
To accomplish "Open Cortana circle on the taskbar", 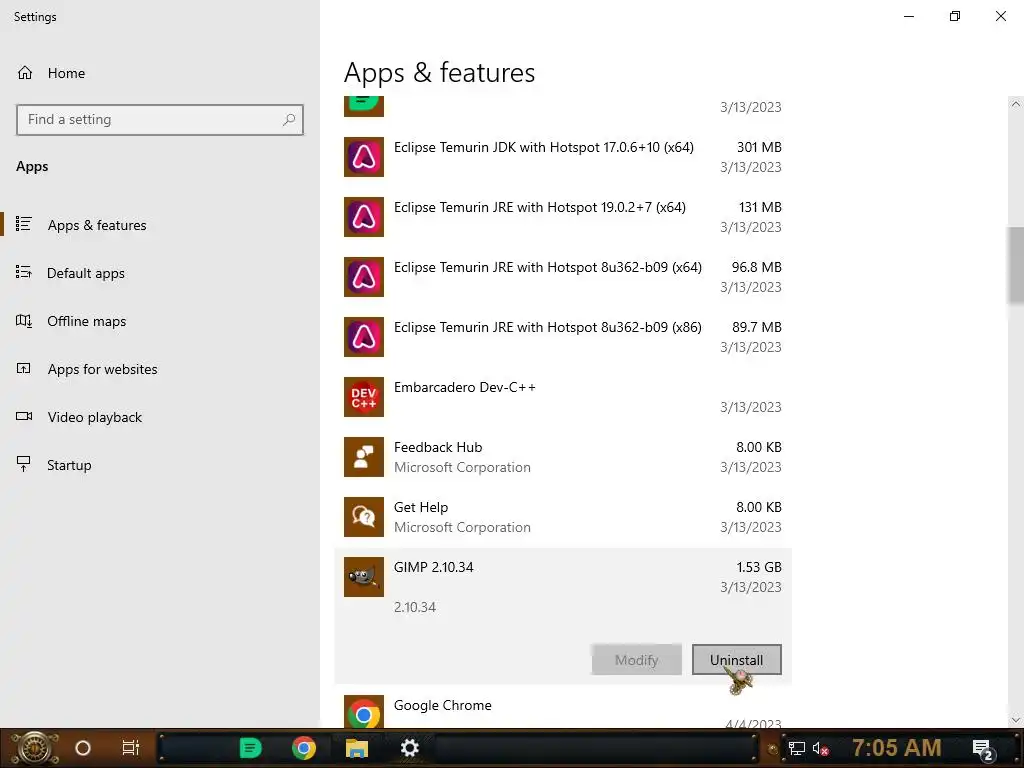I will tap(83, 748).
